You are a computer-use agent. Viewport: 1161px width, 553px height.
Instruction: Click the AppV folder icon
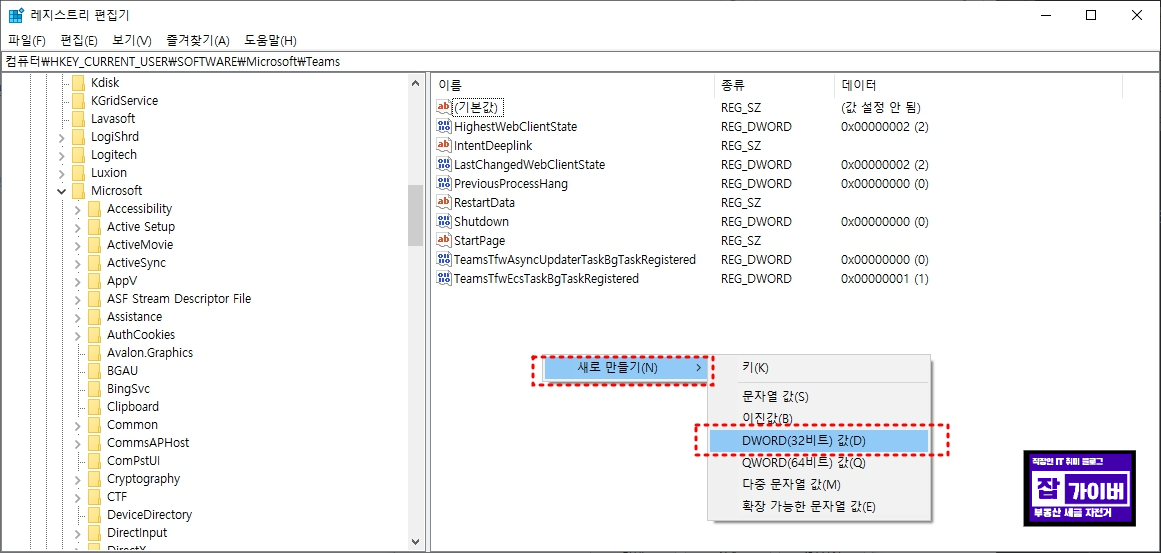[x=94, y=281]
